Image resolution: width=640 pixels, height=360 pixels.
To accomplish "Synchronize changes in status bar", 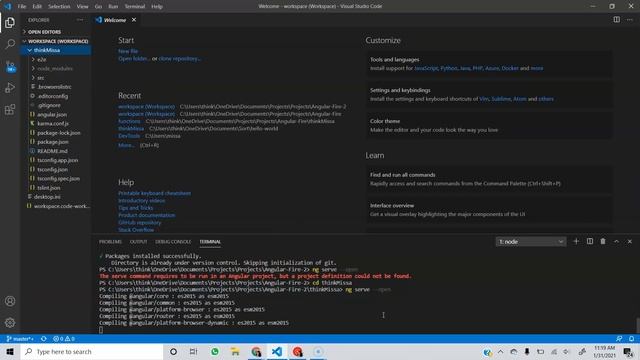I will point(44,339).
